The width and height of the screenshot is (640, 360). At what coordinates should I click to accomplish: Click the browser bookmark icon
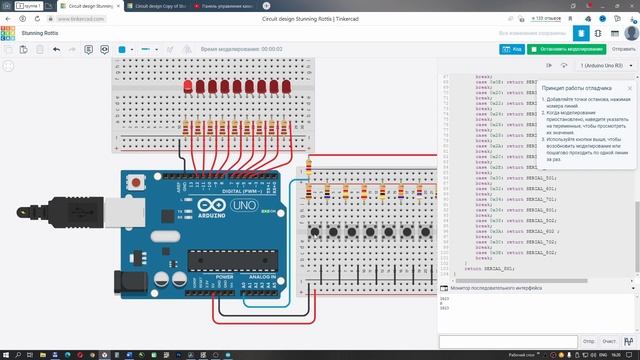coord(570,19)
